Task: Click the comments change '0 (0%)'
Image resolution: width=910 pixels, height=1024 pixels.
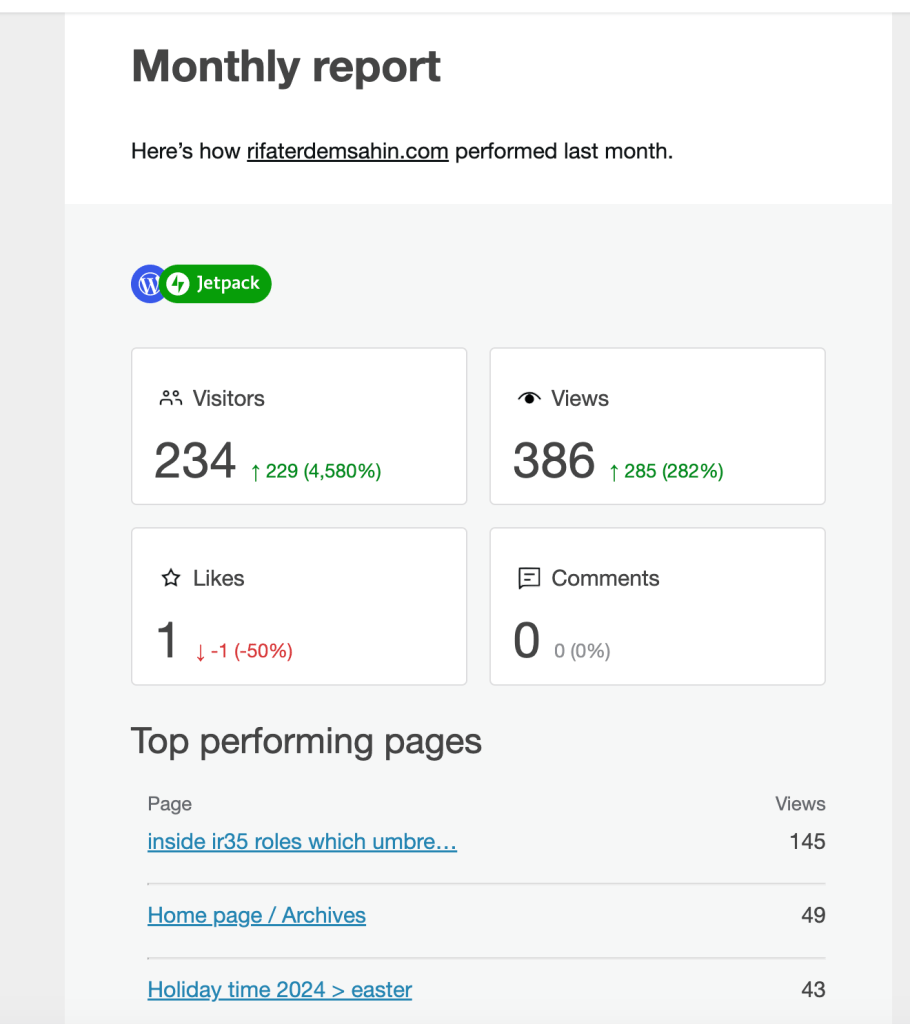Action: [x=582, y=651]
